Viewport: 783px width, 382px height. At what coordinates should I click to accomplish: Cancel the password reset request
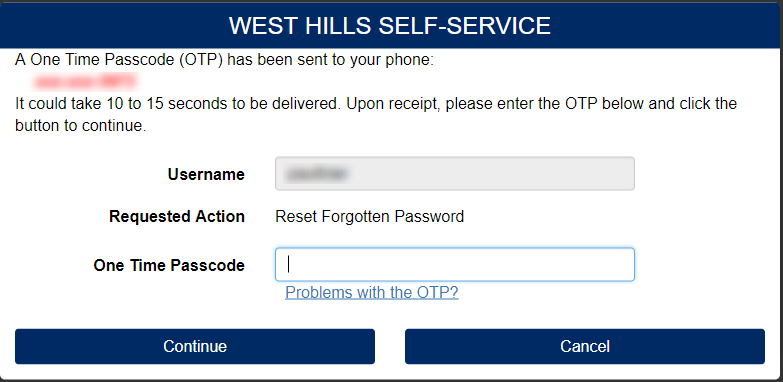coord(585,346)
